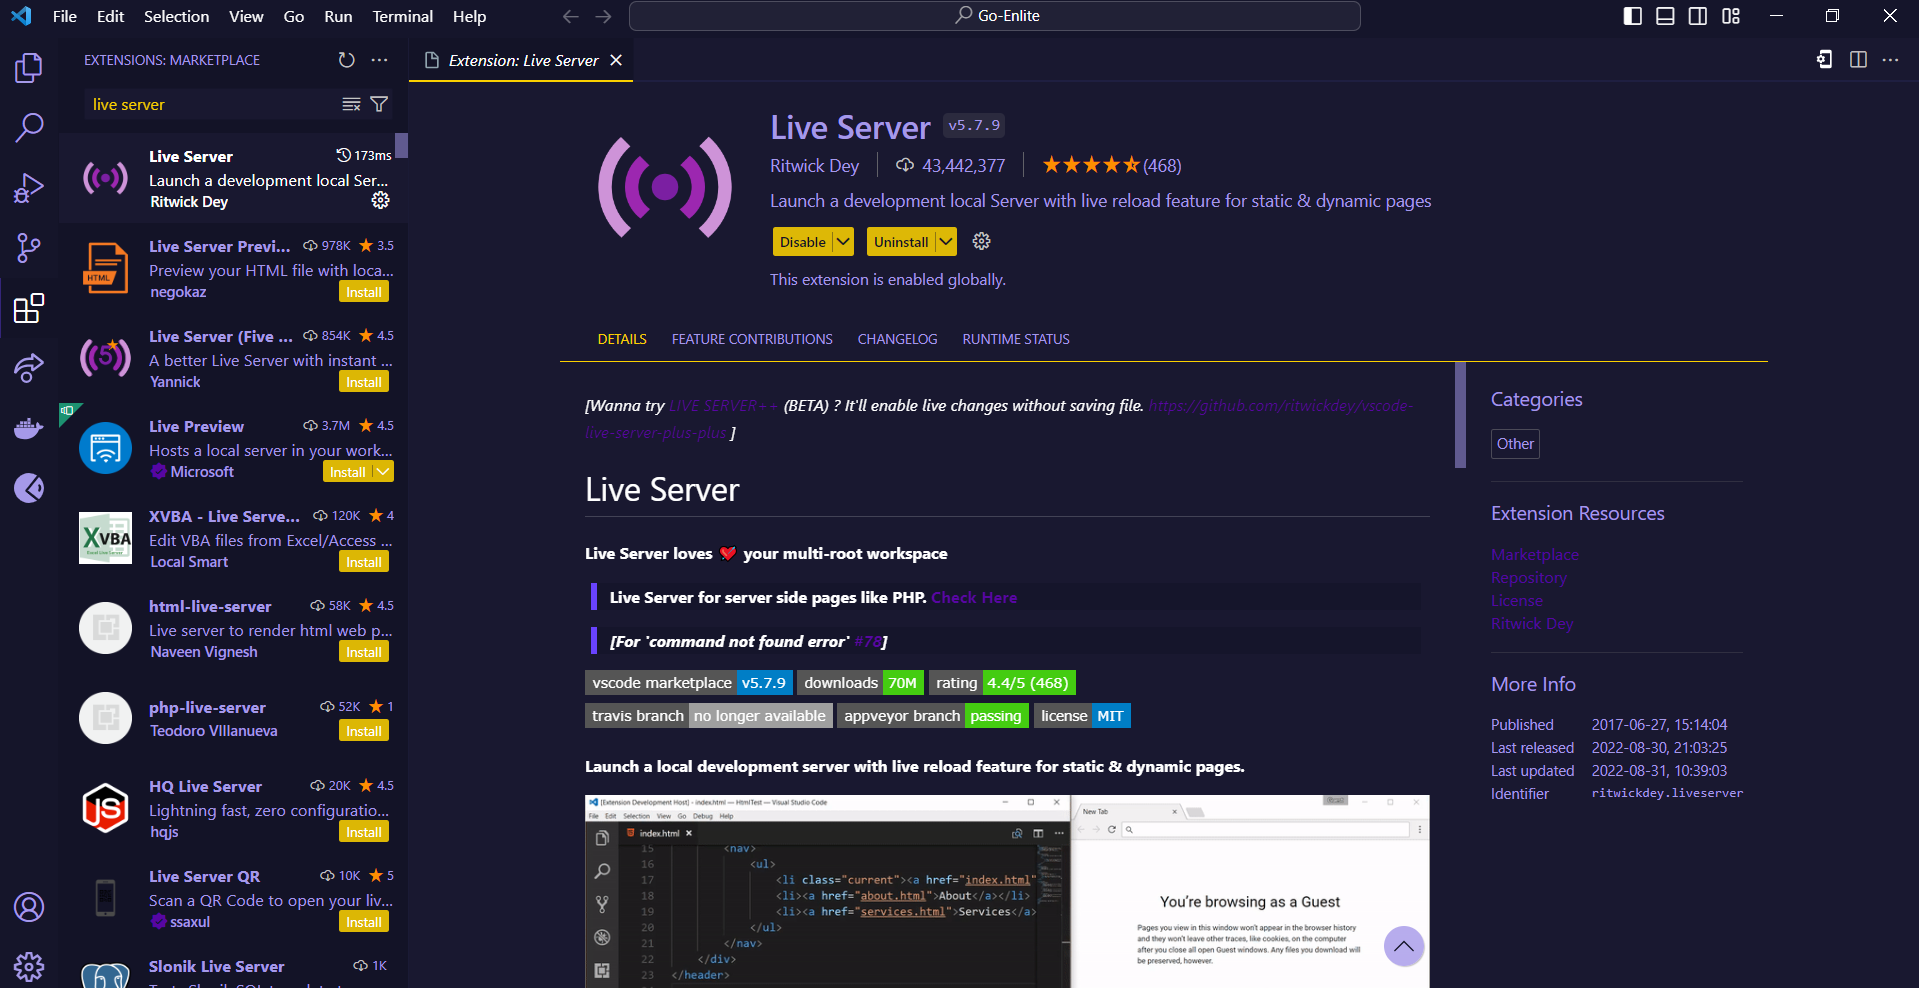Open Docker view in activity bar
The image size is (1919, 988).
[x=29, y=428]
